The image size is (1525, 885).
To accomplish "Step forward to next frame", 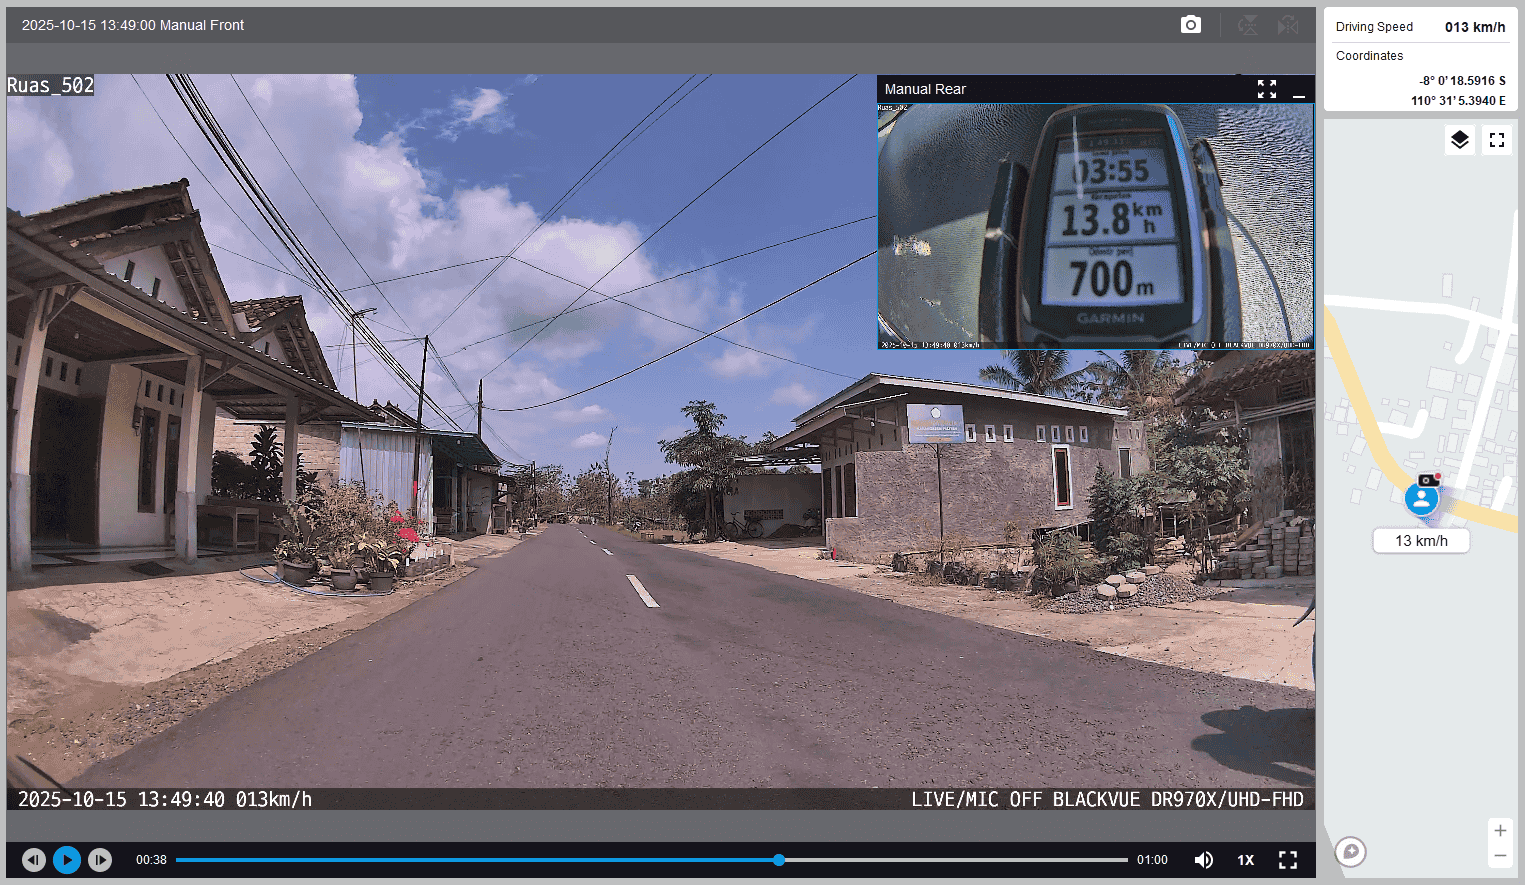I will [100, 860].
